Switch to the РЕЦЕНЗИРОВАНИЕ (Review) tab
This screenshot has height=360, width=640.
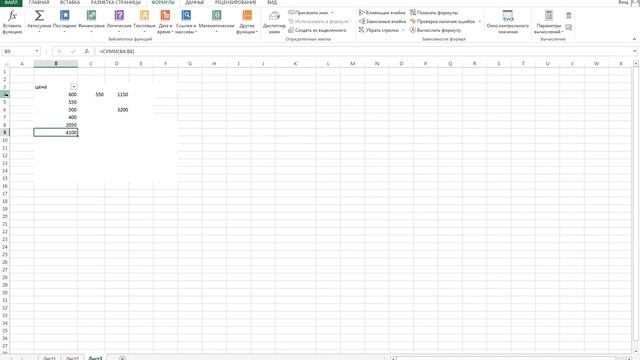(236, 2)
